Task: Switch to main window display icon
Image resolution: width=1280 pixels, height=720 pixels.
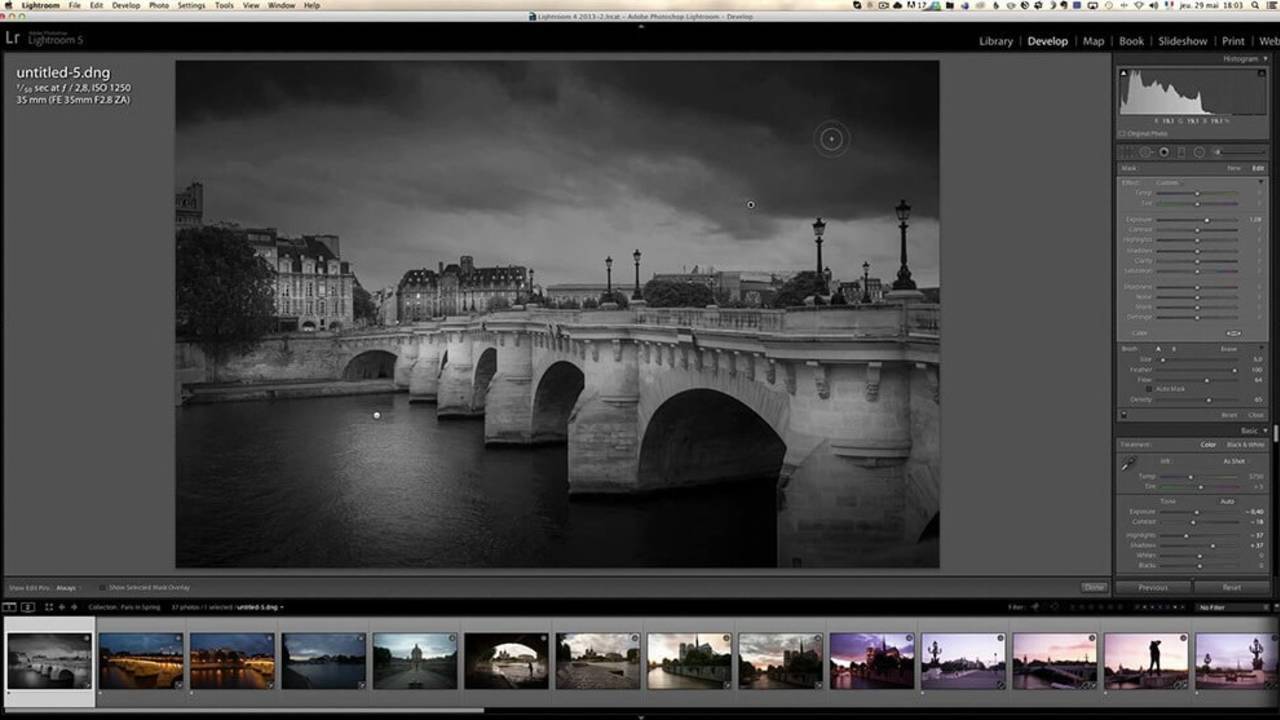Action: [x=10, y=607]
